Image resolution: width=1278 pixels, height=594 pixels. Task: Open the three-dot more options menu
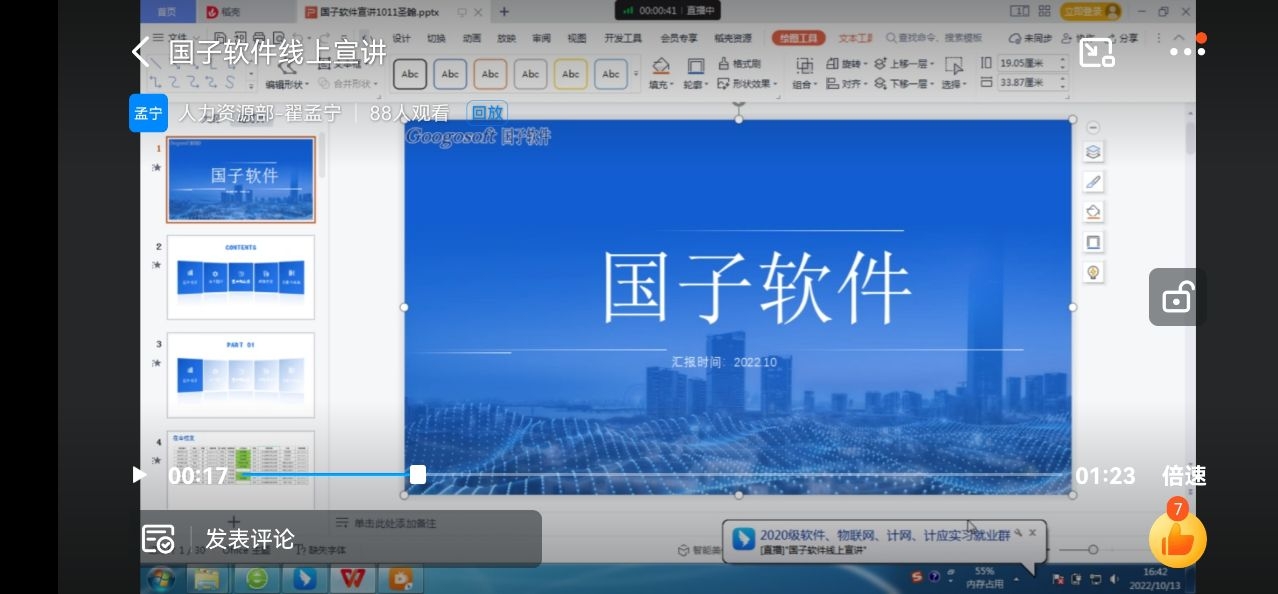click(x=1187, y=50)
